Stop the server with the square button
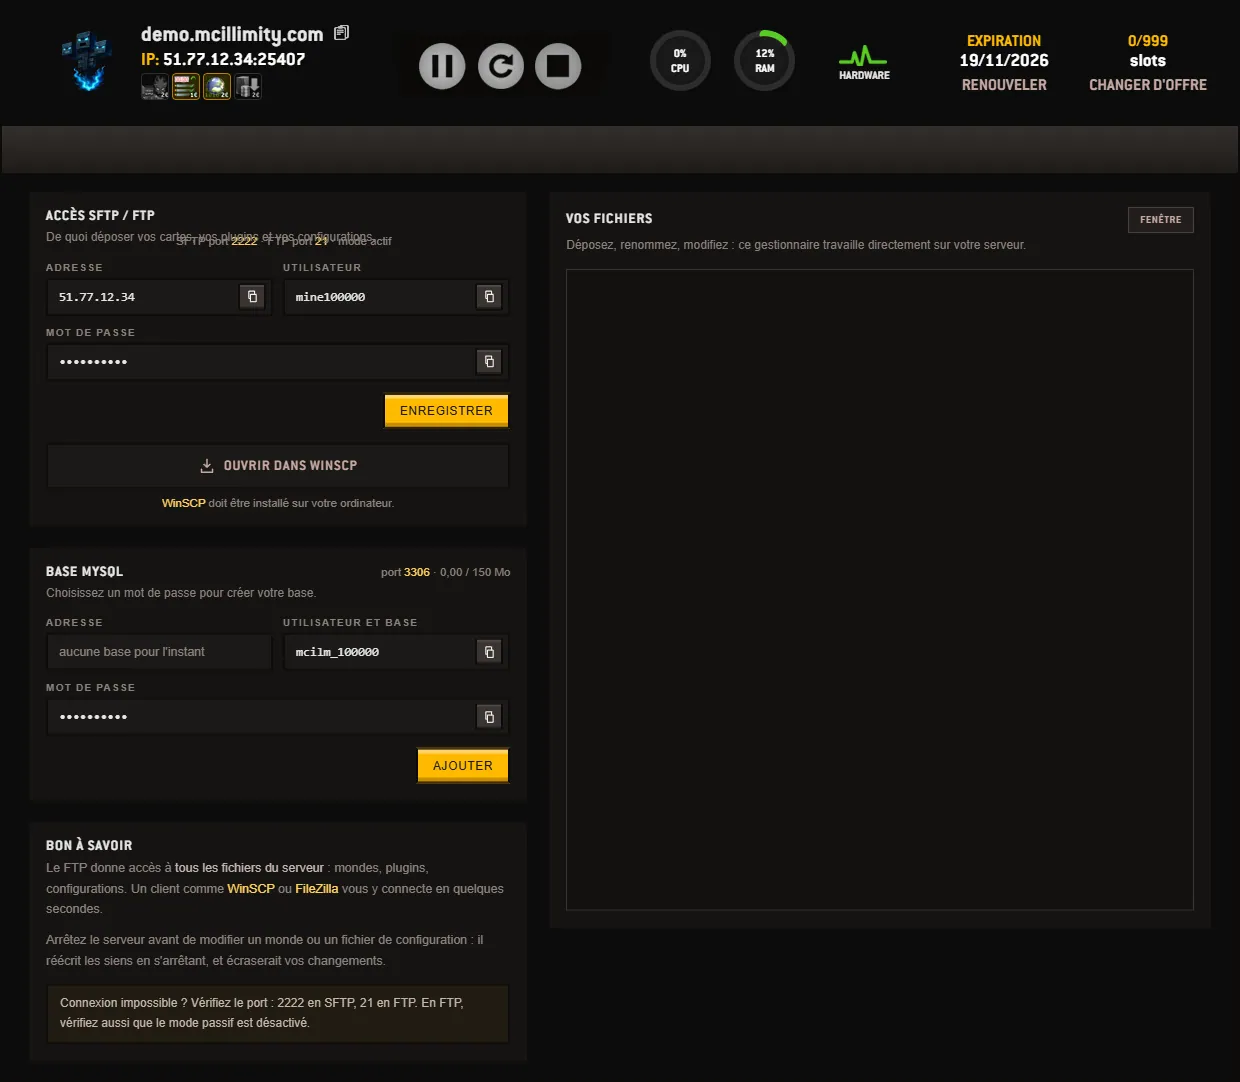The image size is (1240, 1082). [558, 66]
